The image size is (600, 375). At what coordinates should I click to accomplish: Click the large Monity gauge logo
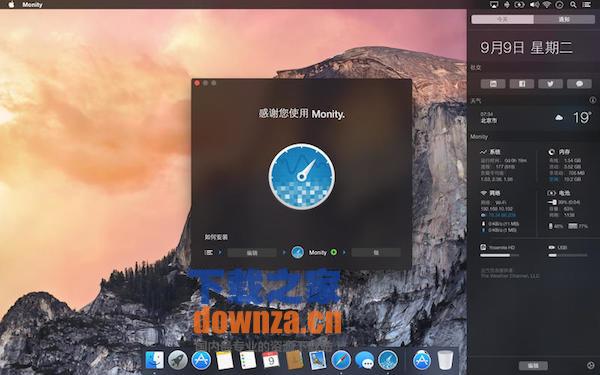[302, 176]
